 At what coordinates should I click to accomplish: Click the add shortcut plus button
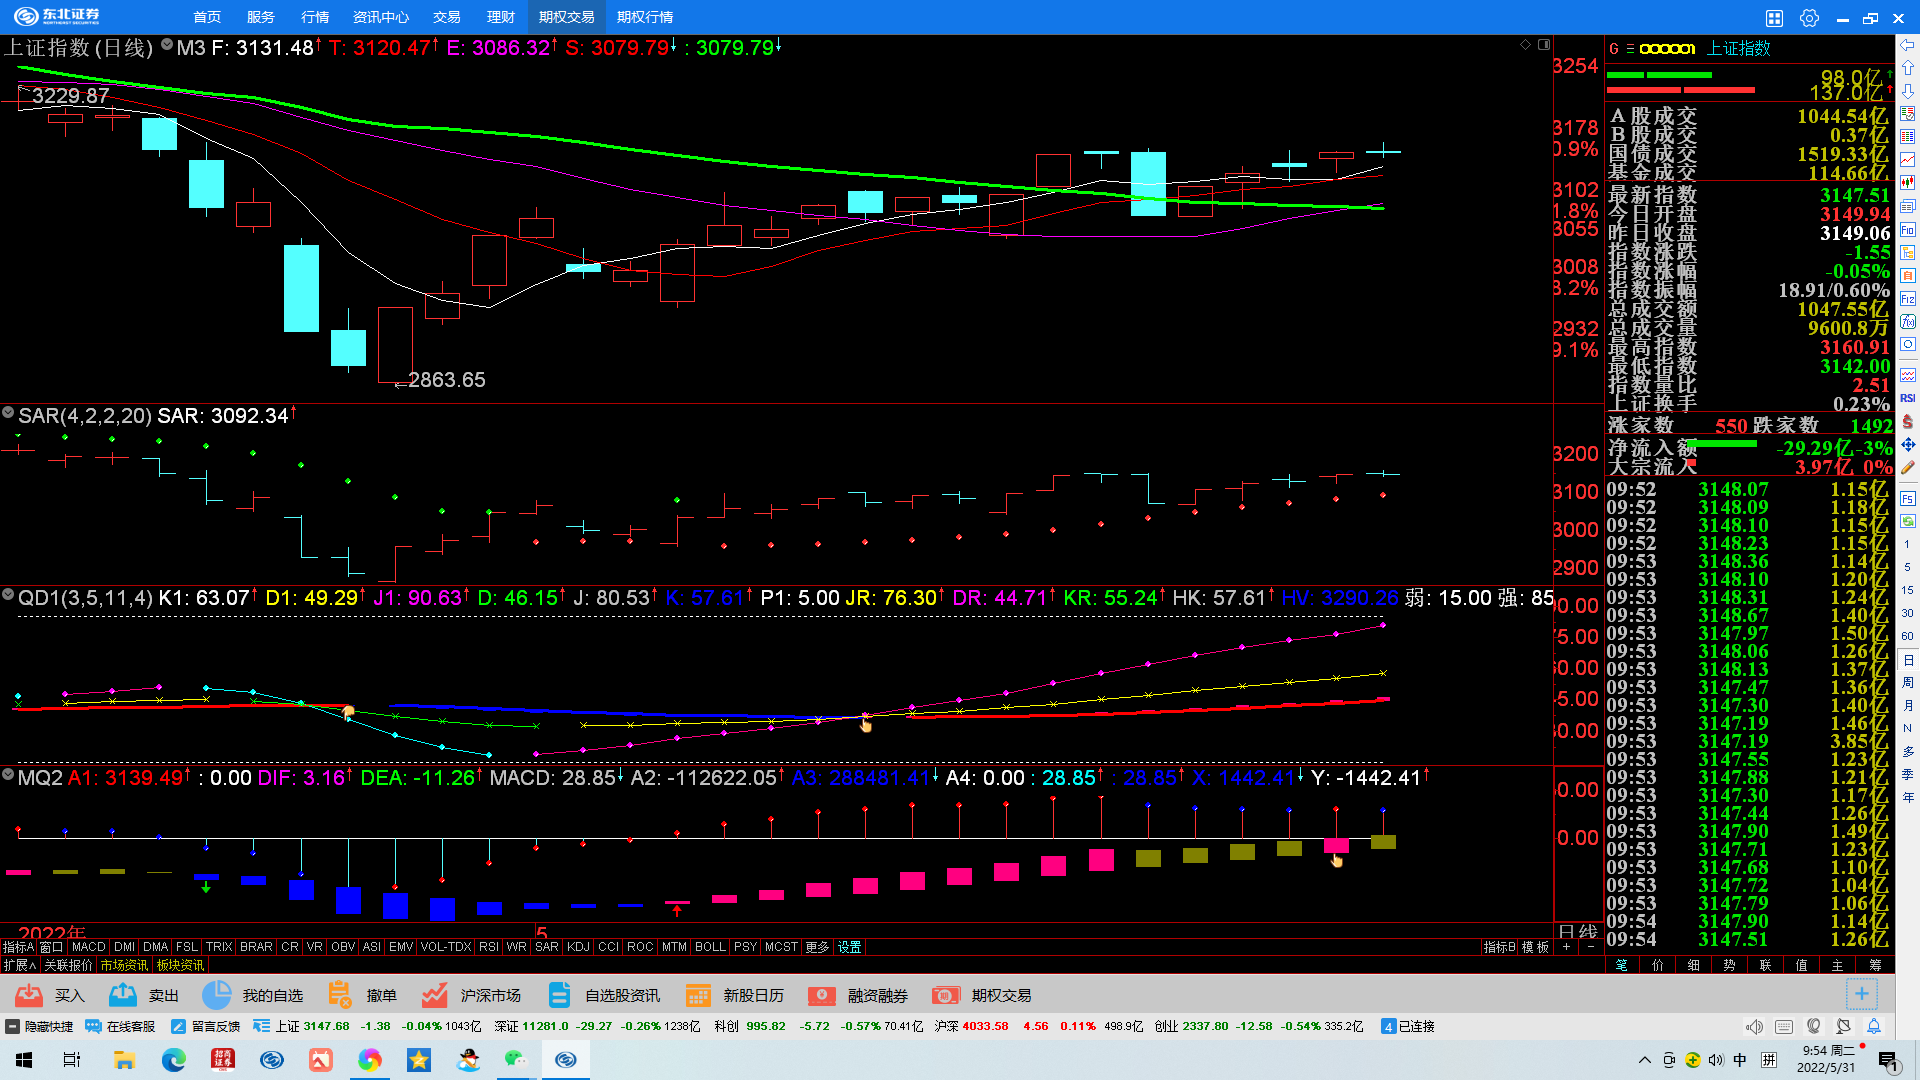pyautogui.click(x=1861, y=994)
